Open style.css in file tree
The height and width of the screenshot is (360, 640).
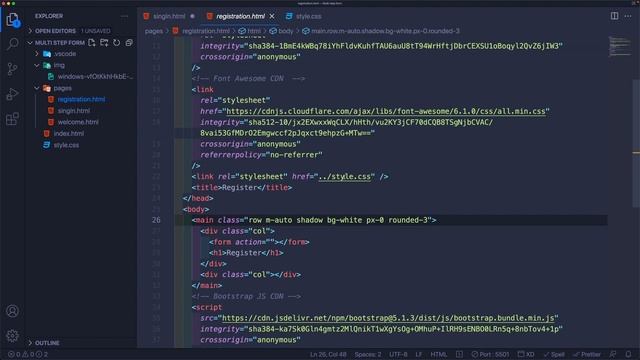[66, 145]
